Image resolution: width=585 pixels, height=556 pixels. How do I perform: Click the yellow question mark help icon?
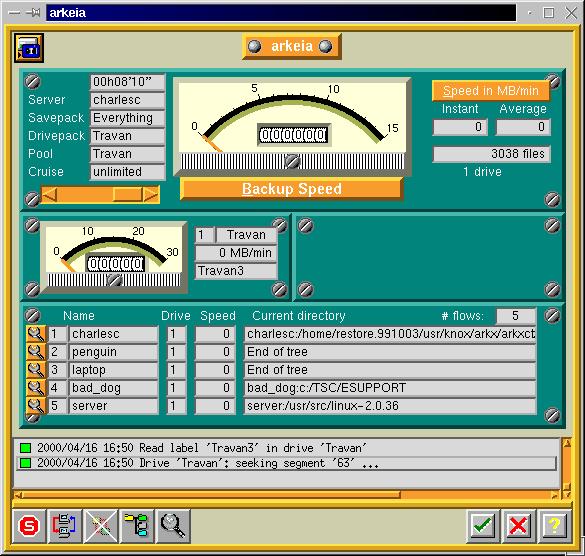tap(555, 526)
